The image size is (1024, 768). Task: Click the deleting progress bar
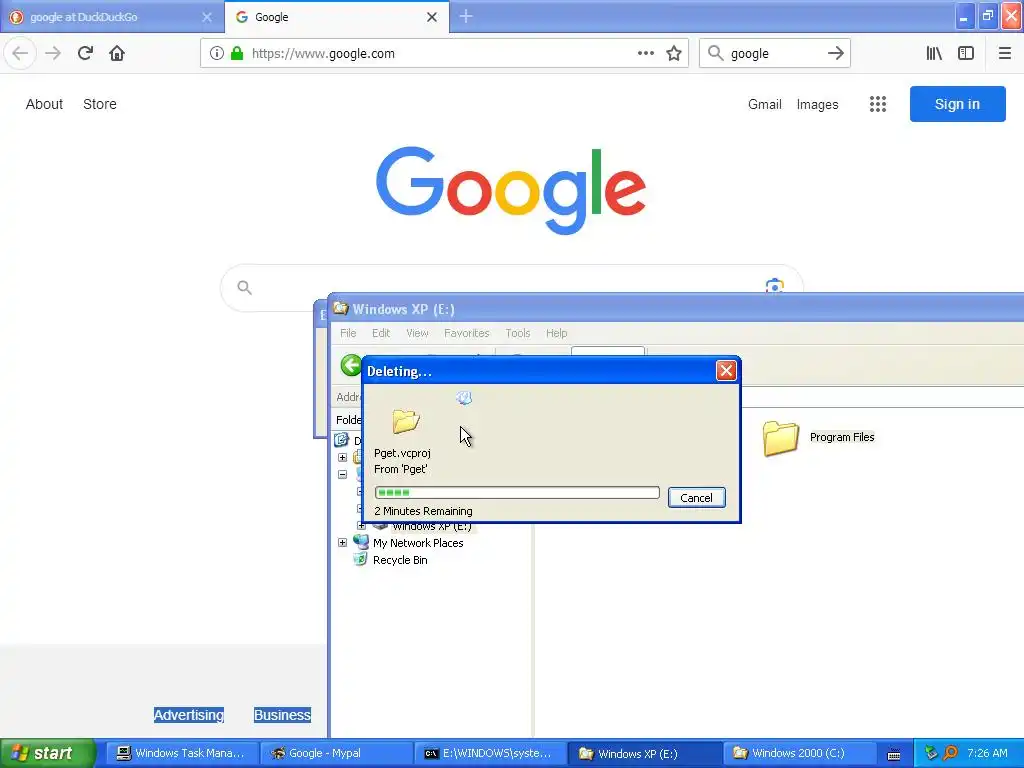[x=517, y=492]
